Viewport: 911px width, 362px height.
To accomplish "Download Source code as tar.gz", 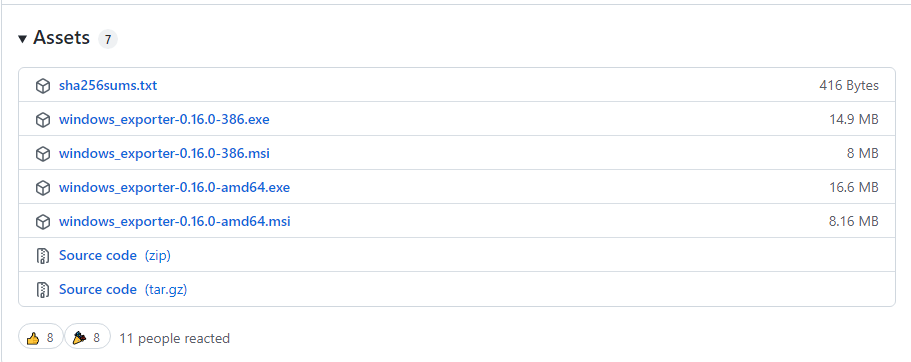I will click(x=123, y=289).
